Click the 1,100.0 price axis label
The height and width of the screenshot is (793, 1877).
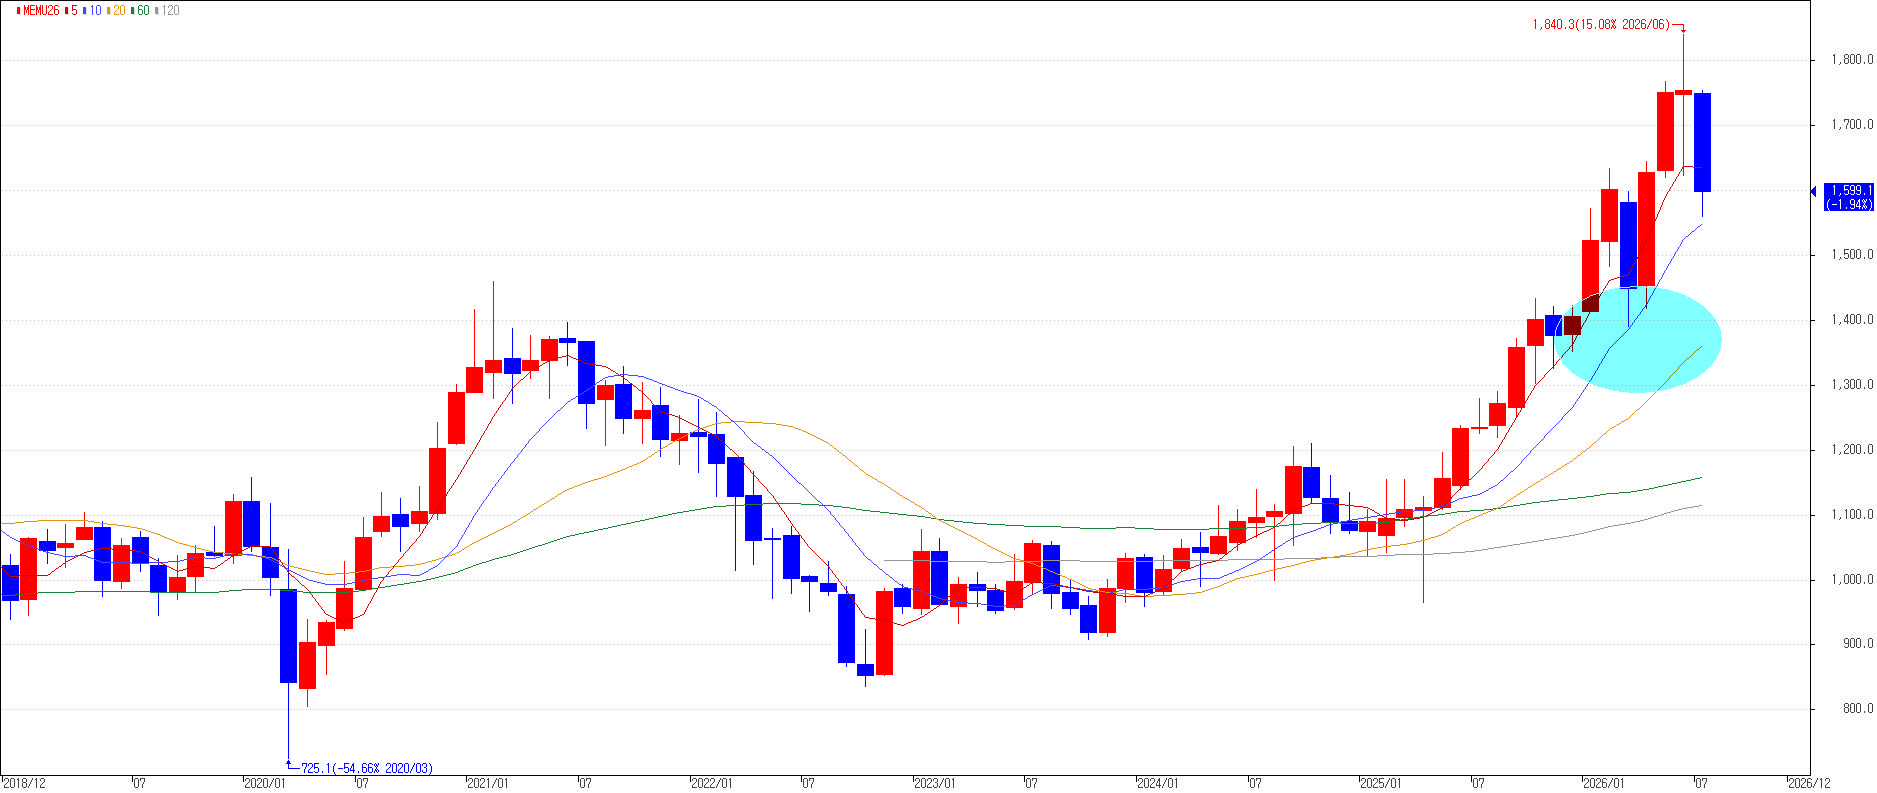(x=1852, y=515)
